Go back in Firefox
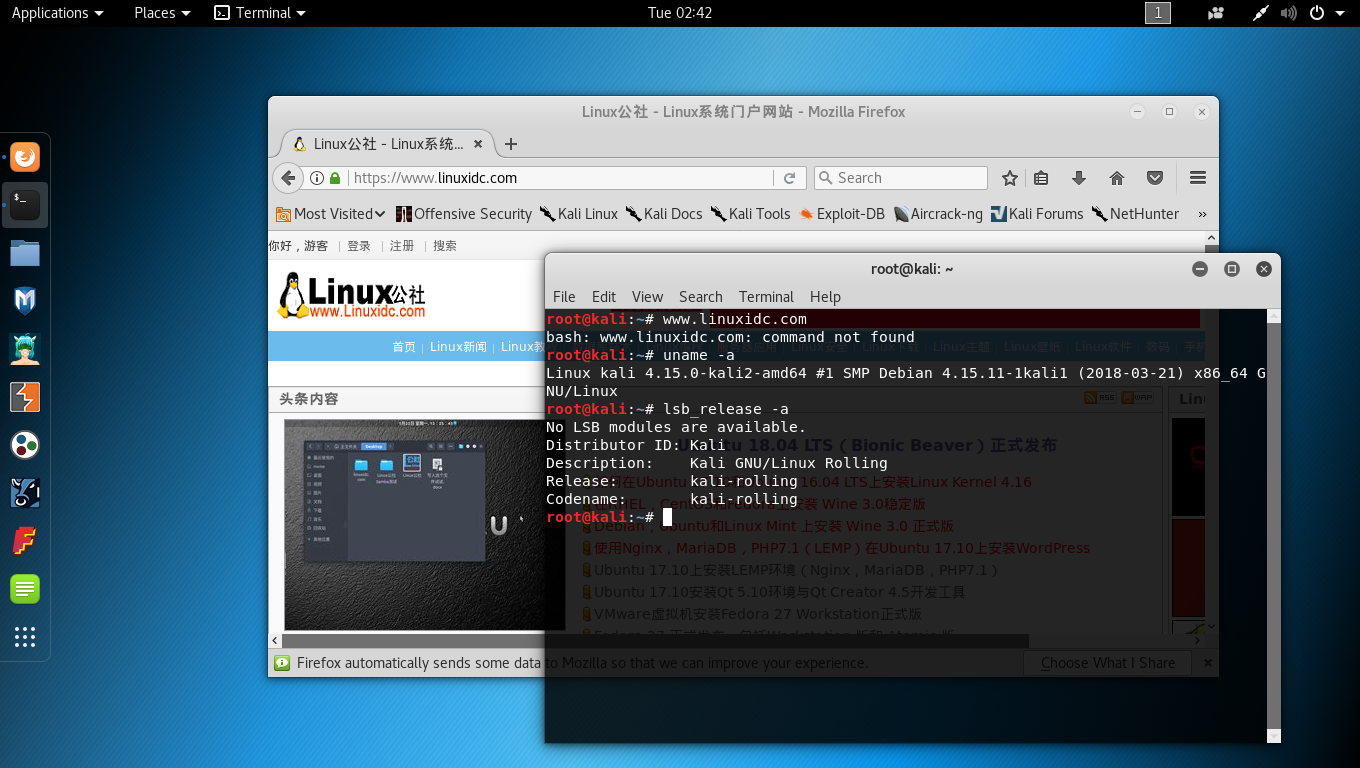 pyautogui.click(x=288, y=178)
